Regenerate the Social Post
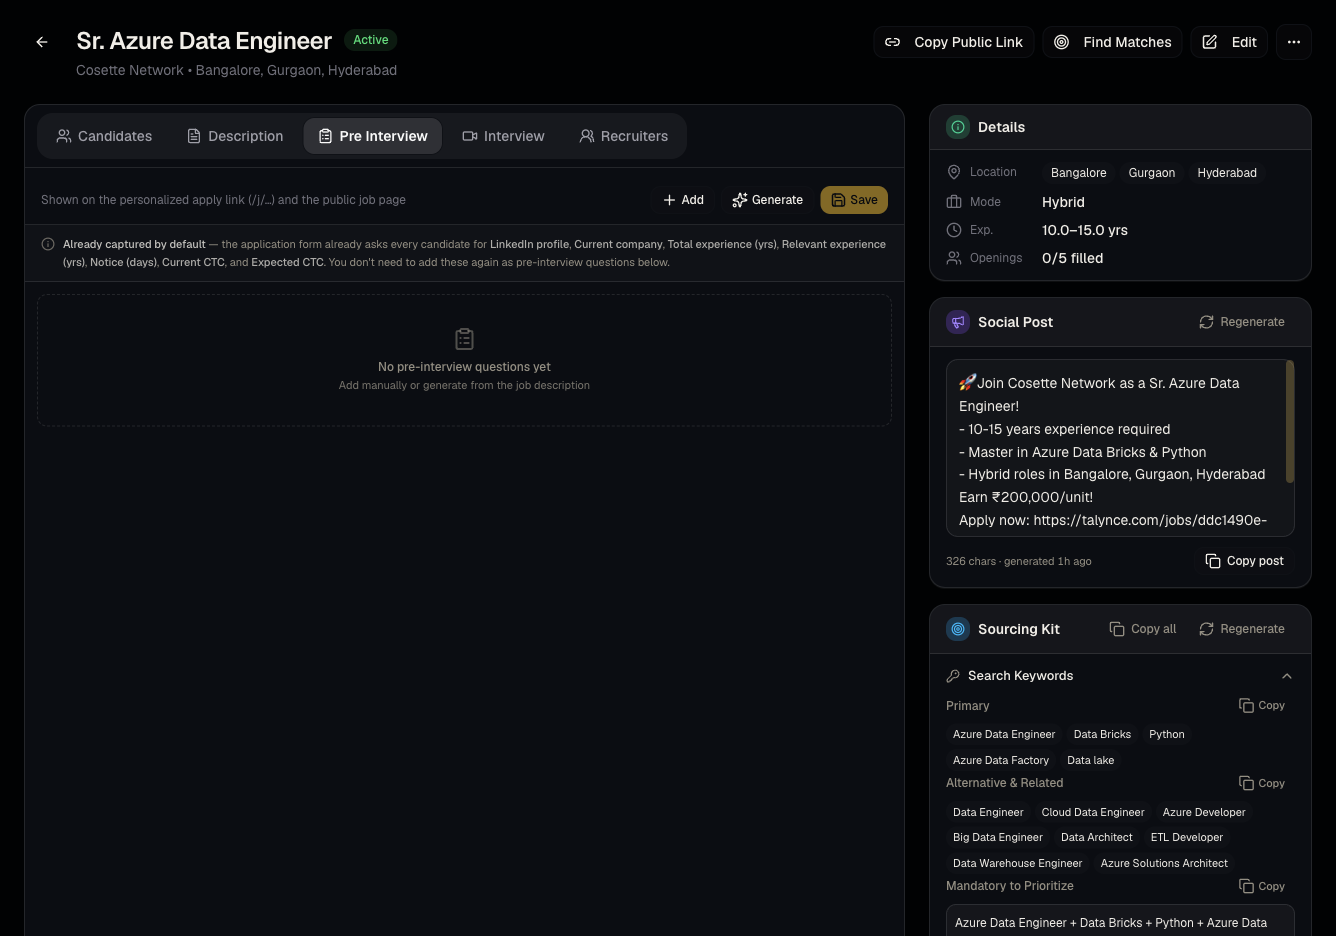Screen dimensions: 1336x936 [1242, 322]
